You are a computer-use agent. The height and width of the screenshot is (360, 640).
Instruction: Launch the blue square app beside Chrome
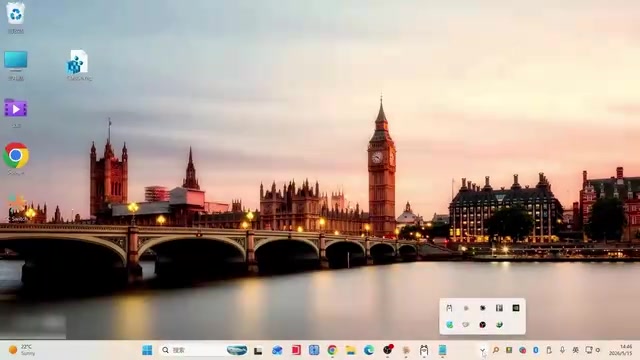[314, 350]
